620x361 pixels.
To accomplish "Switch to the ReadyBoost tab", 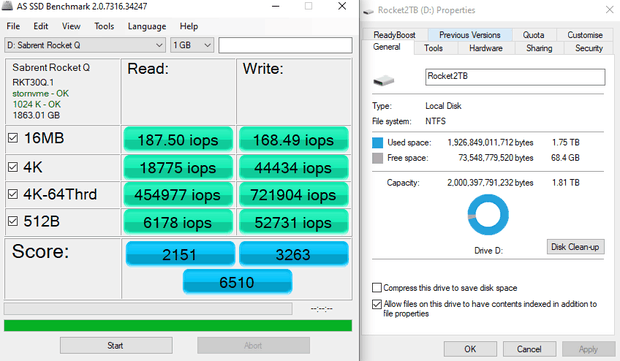I will click(x=394, y=35).
